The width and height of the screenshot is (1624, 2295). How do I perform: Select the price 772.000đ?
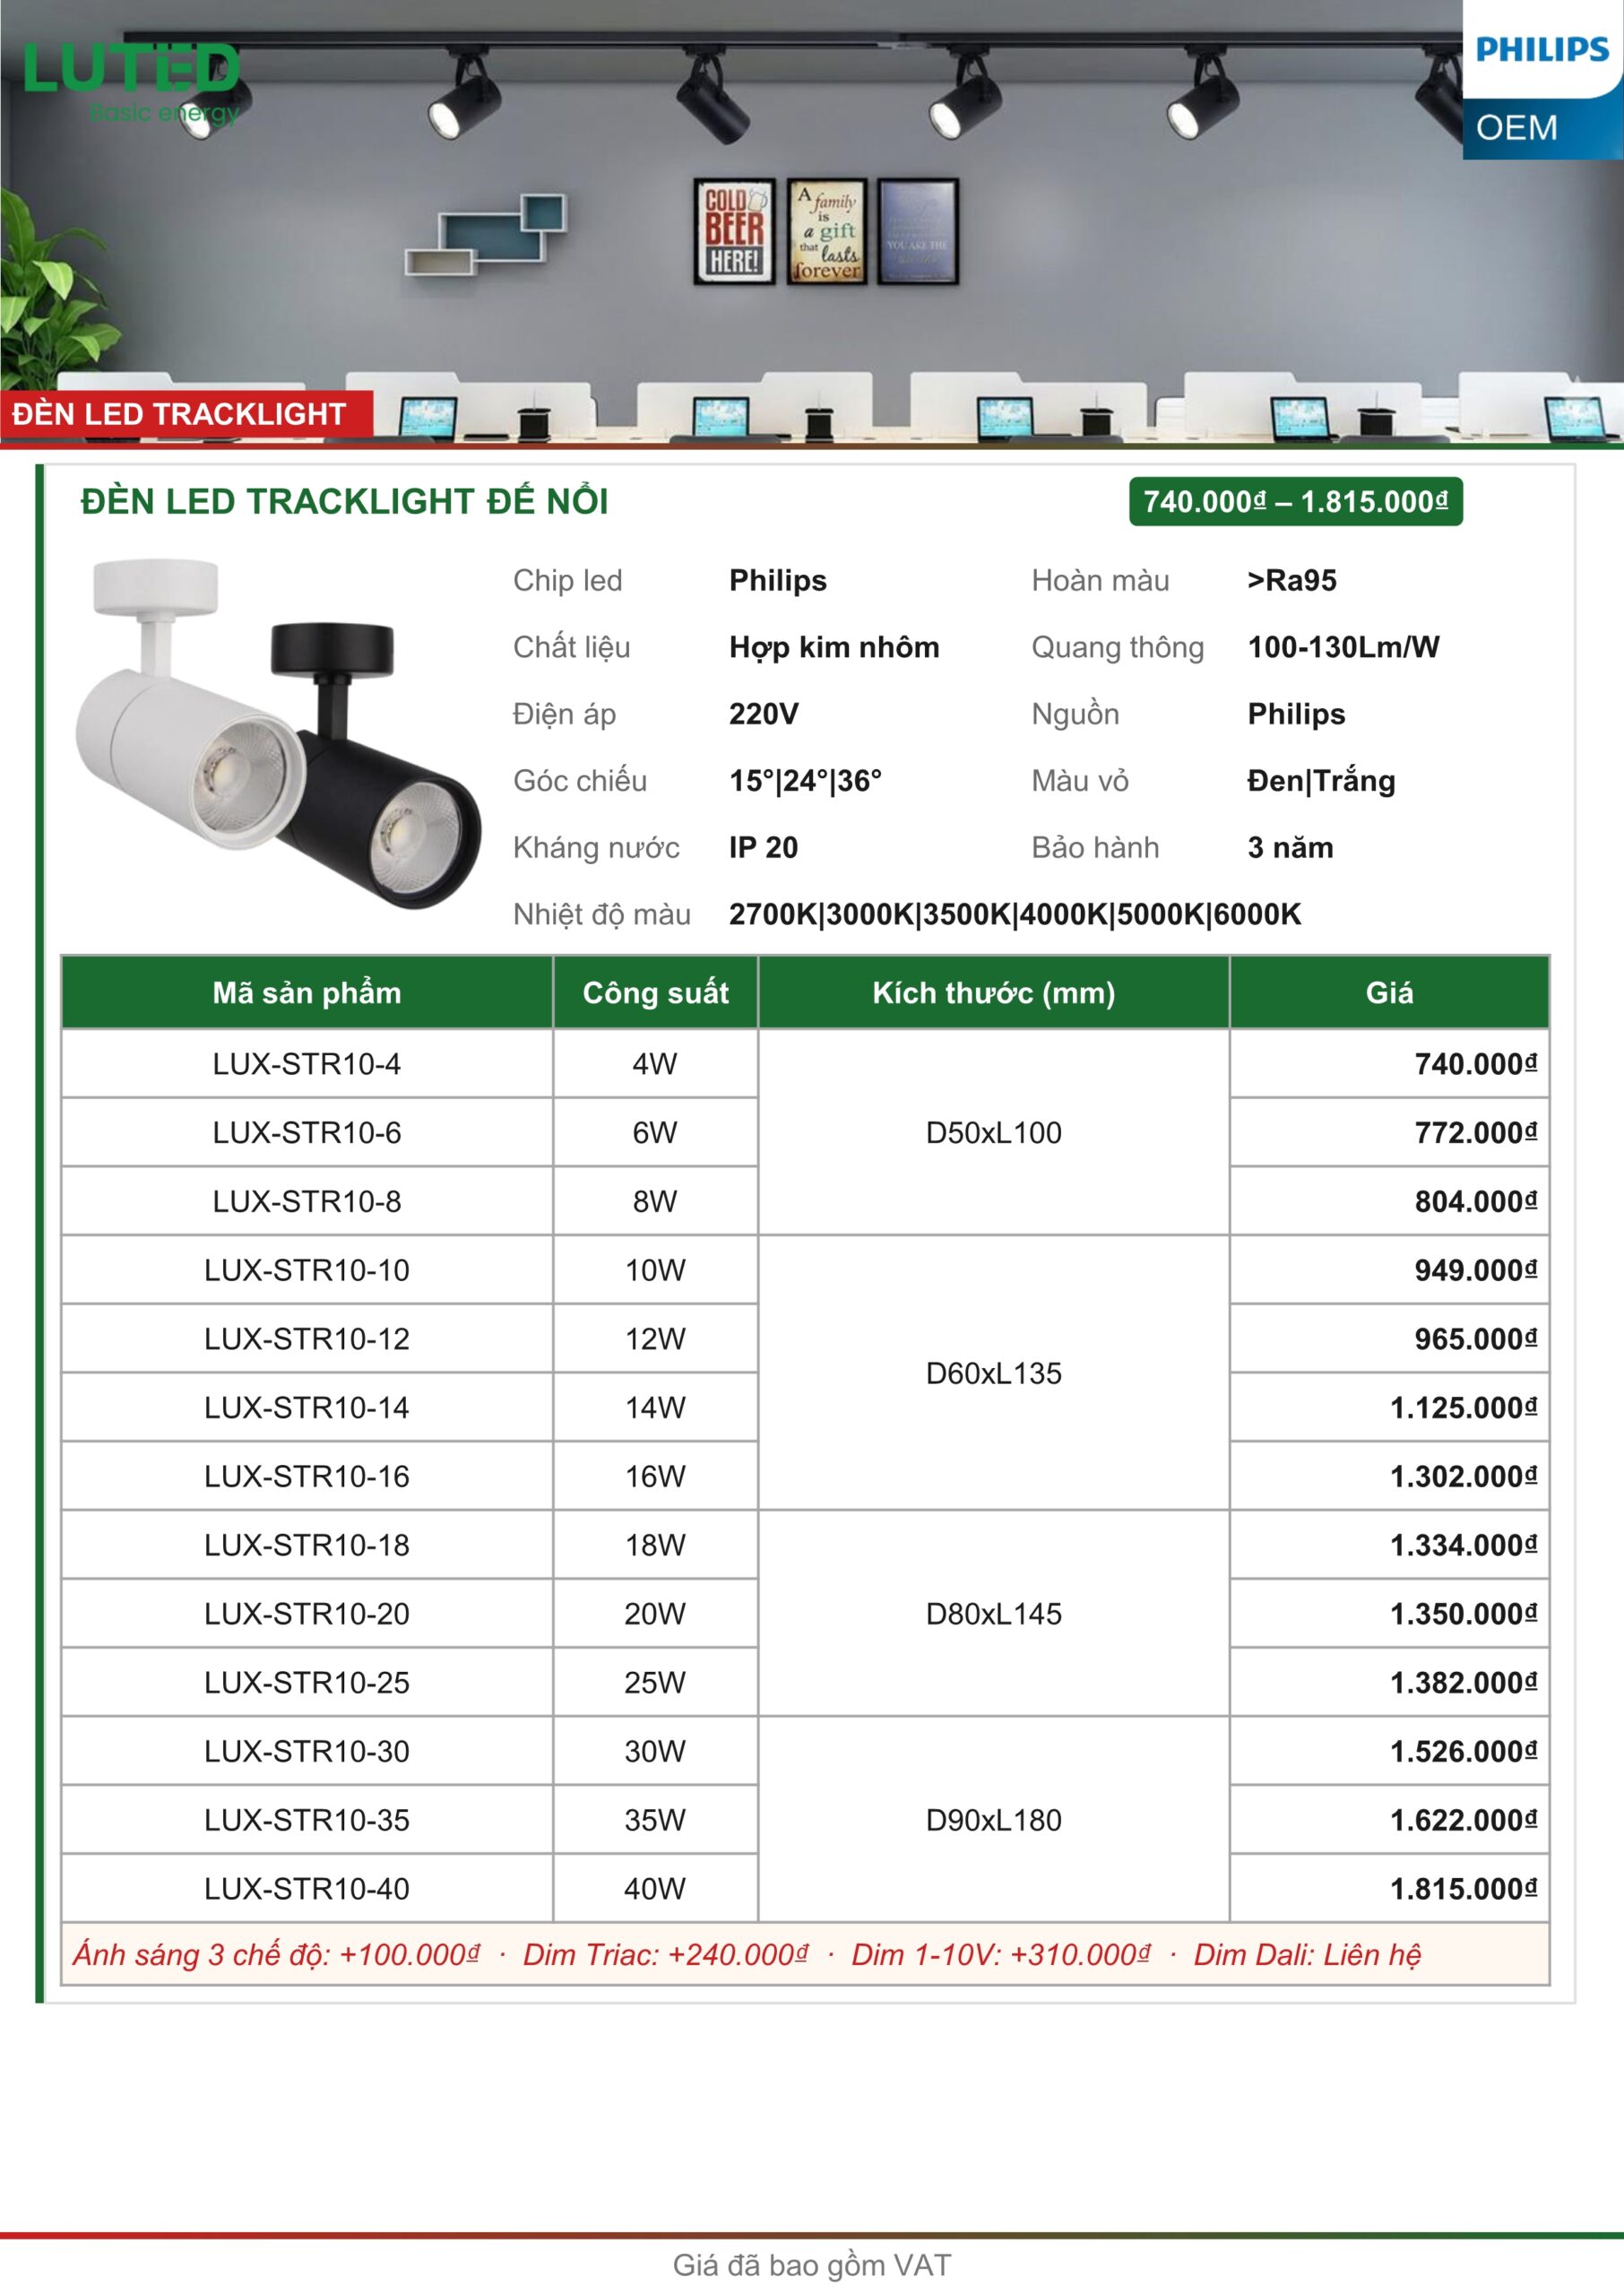1475,1133
